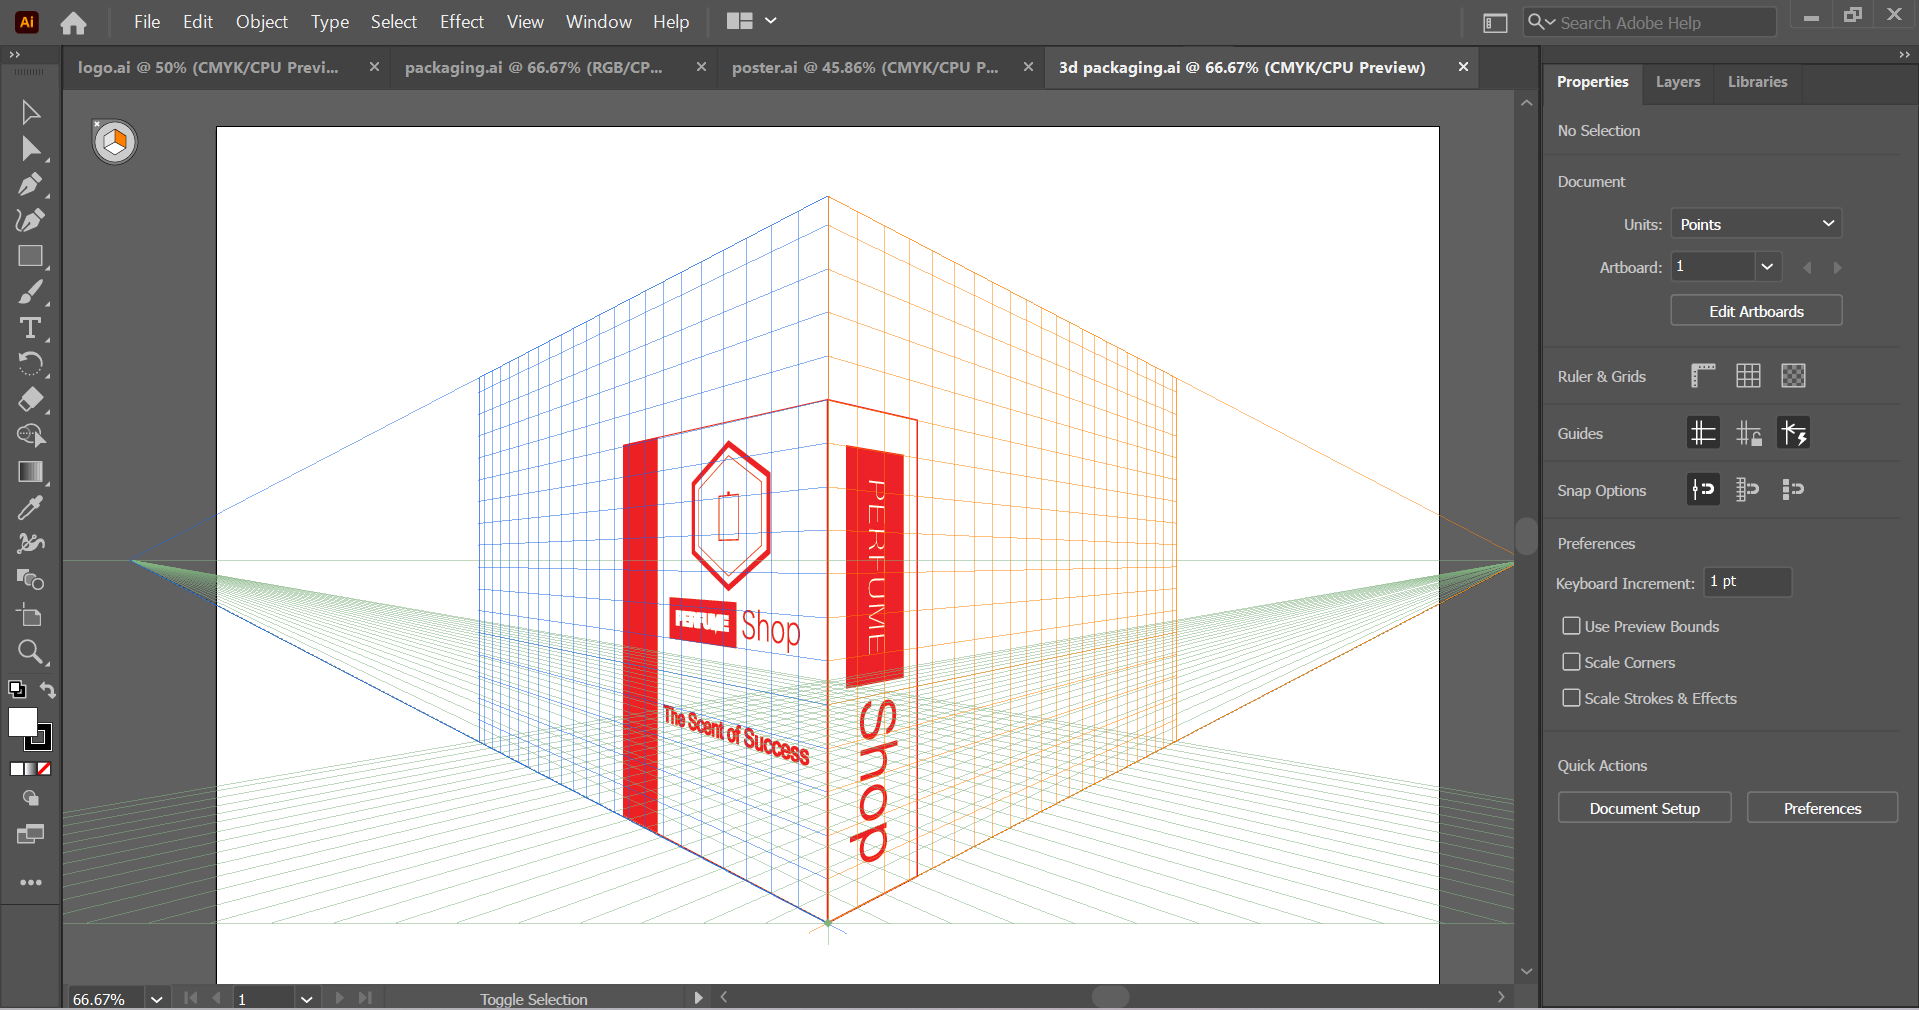1919x1010 pixels.
Task: Show grid icon in Ruler & Grids
Action: coord(1748,376)
